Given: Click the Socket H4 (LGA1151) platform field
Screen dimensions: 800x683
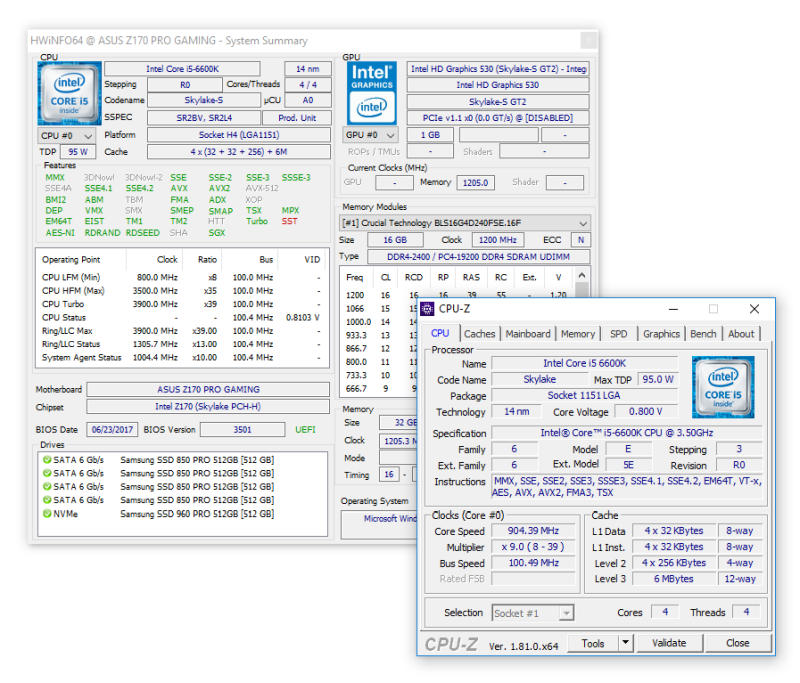Looking at the screenshot, I should [239, 135].
